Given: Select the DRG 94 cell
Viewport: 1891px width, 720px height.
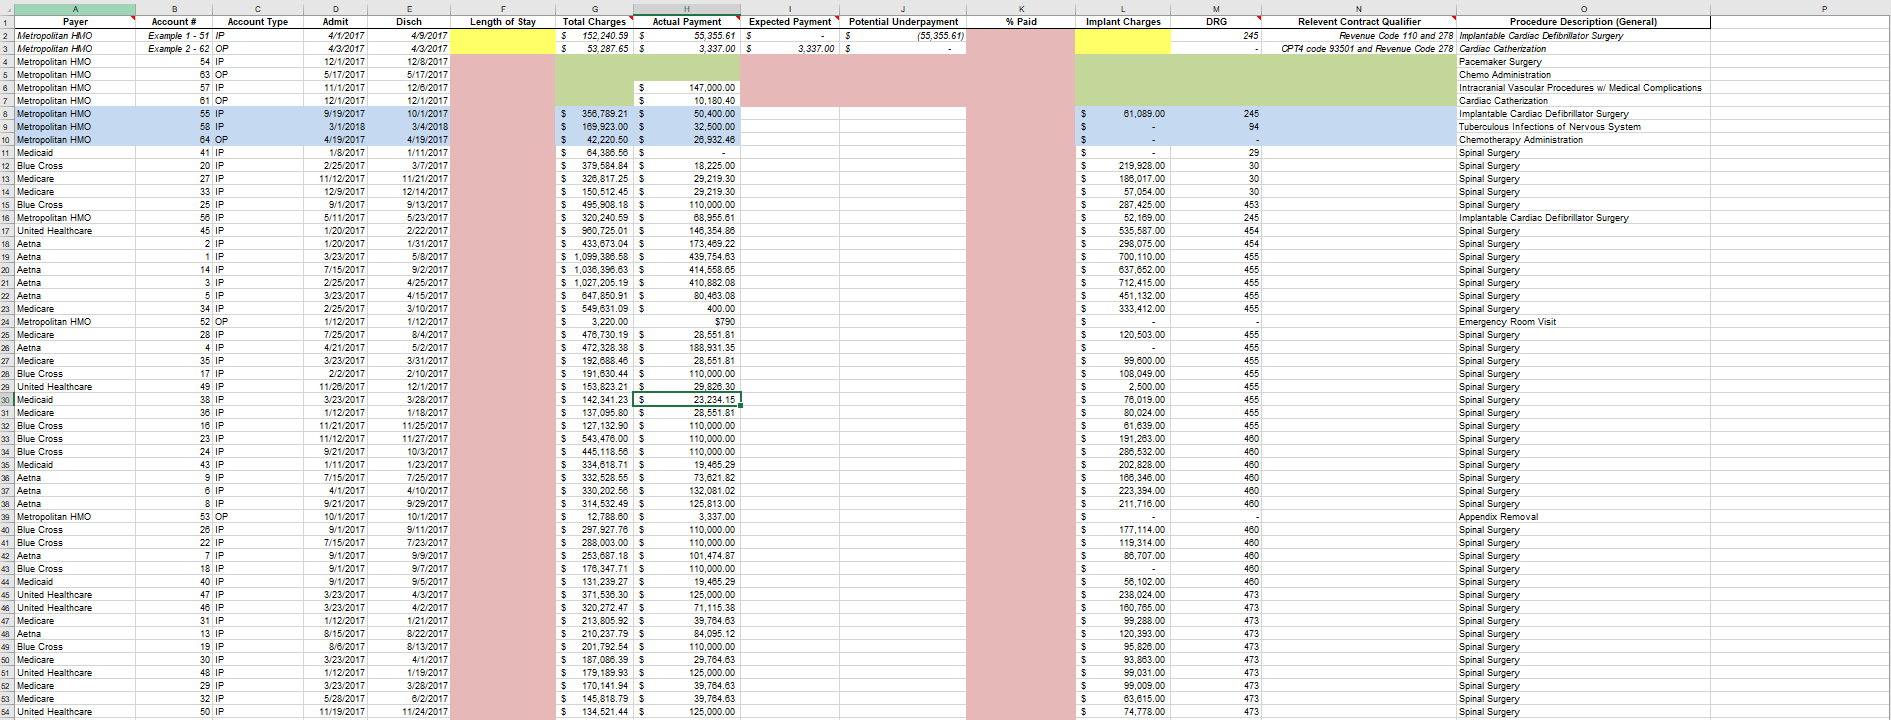Looking at the screenshot, I should (1216, 127).
